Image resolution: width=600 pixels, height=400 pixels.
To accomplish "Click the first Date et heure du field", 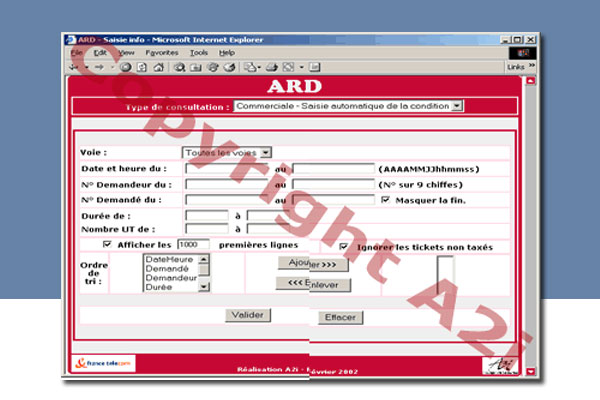I will (227, 168).
